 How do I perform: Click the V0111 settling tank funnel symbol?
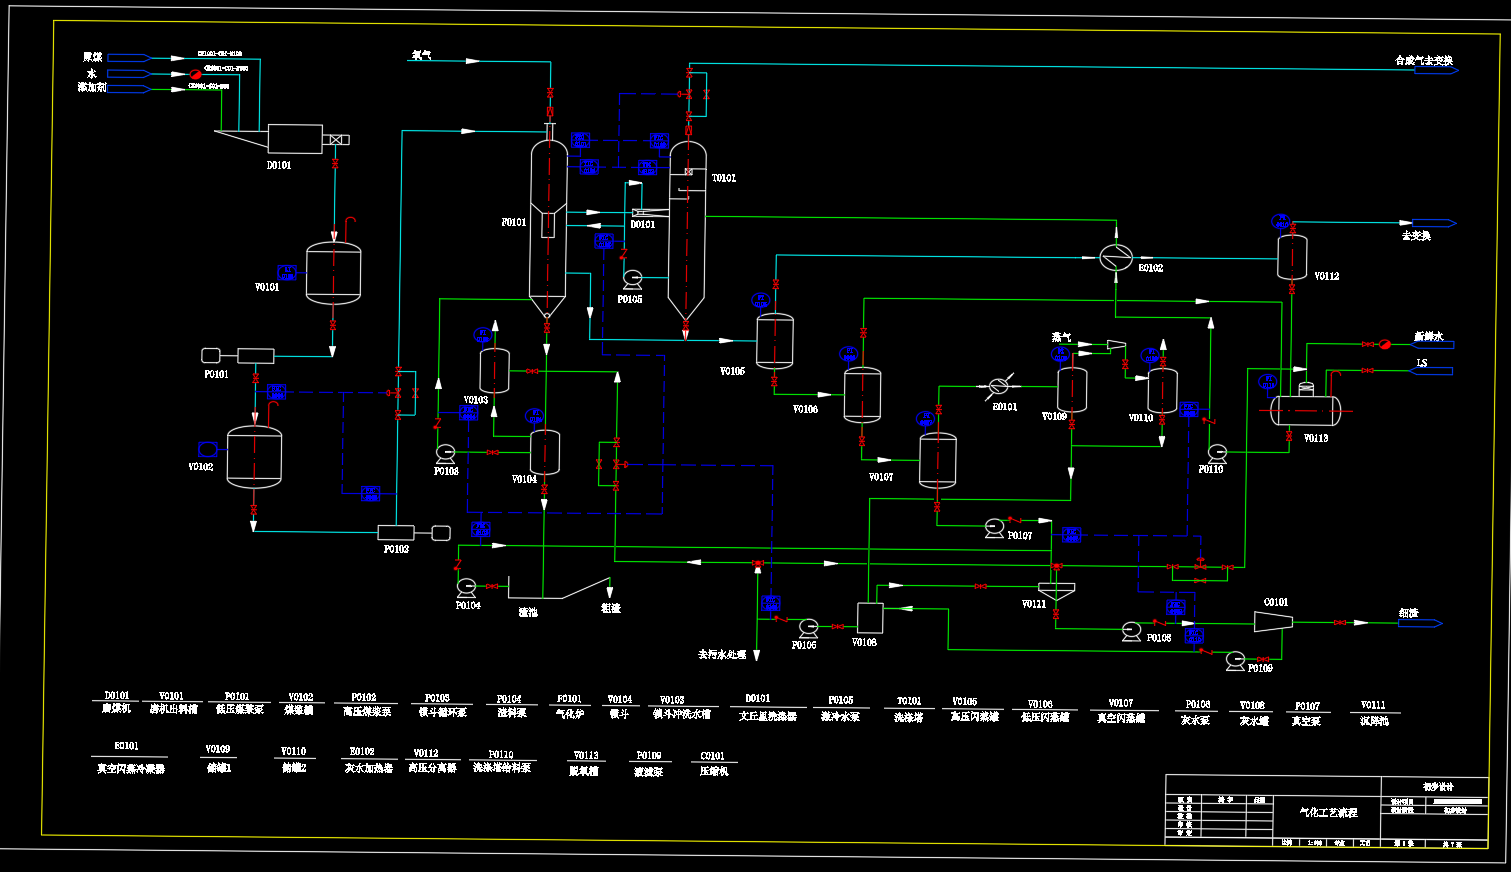(x=1056, y=593)
